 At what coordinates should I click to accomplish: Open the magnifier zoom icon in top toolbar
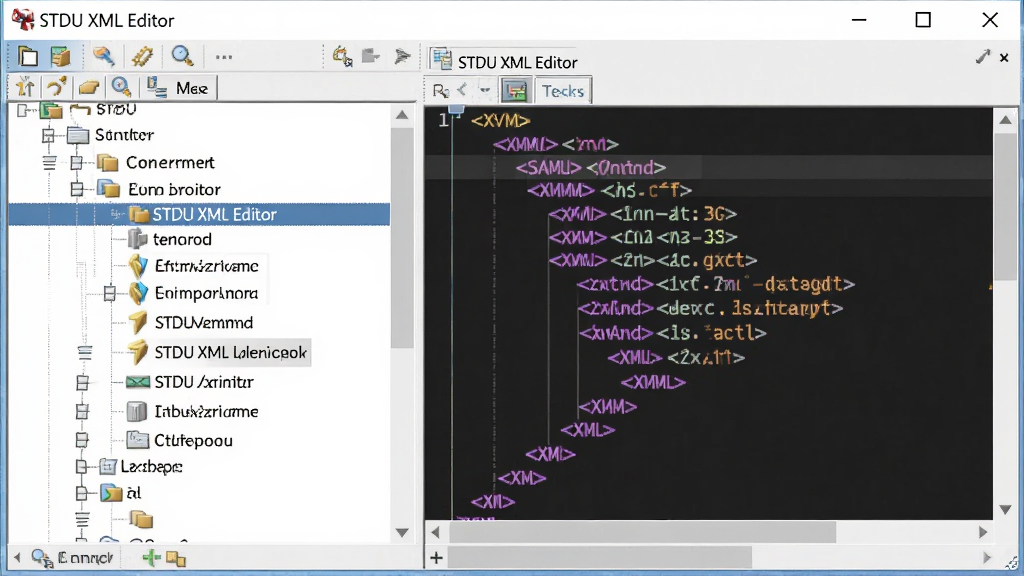click(x=182, y=56)
